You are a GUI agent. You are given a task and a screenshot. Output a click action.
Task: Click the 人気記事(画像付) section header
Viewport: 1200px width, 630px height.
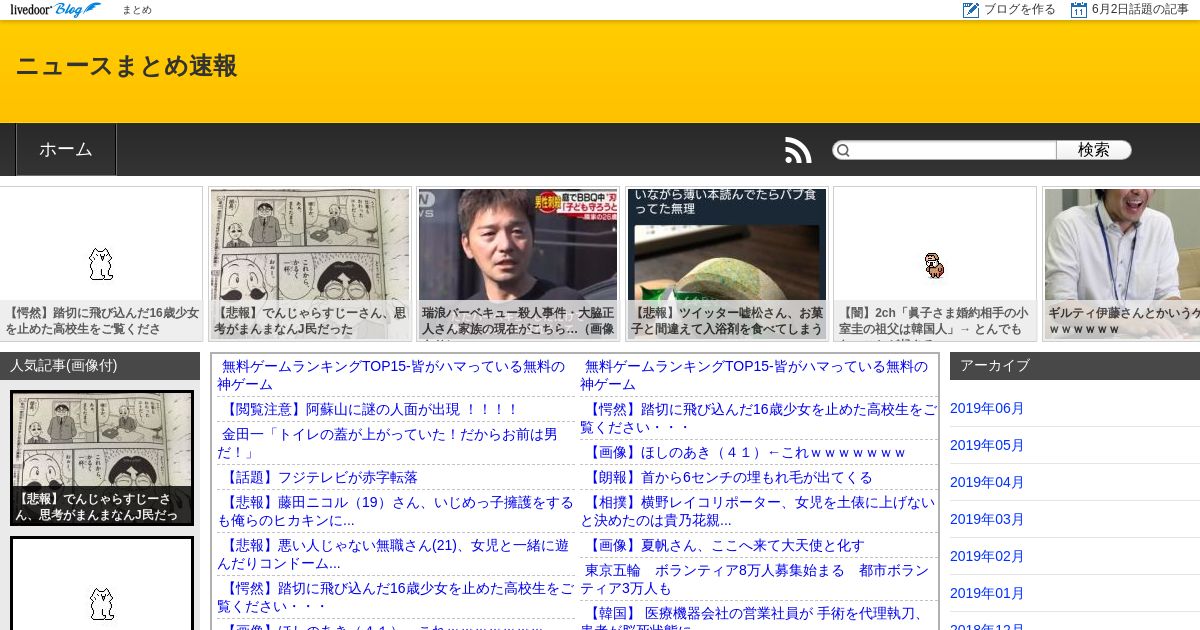tap(100, 366)
